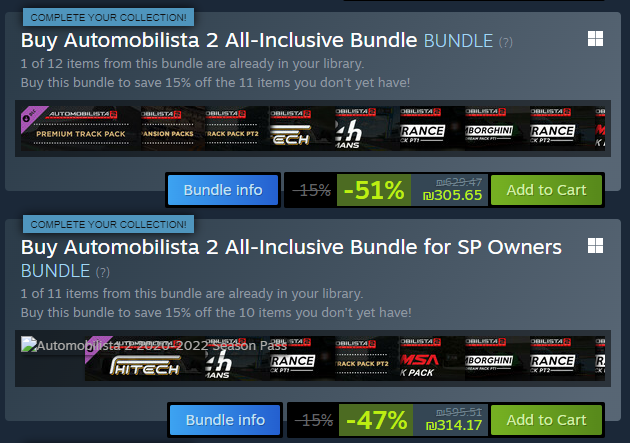The width and height of the screenshot is (630, 443).
Task: Open Lamborghini Dream Pack thumbnail in first bundle
Action: pos(497,128)
